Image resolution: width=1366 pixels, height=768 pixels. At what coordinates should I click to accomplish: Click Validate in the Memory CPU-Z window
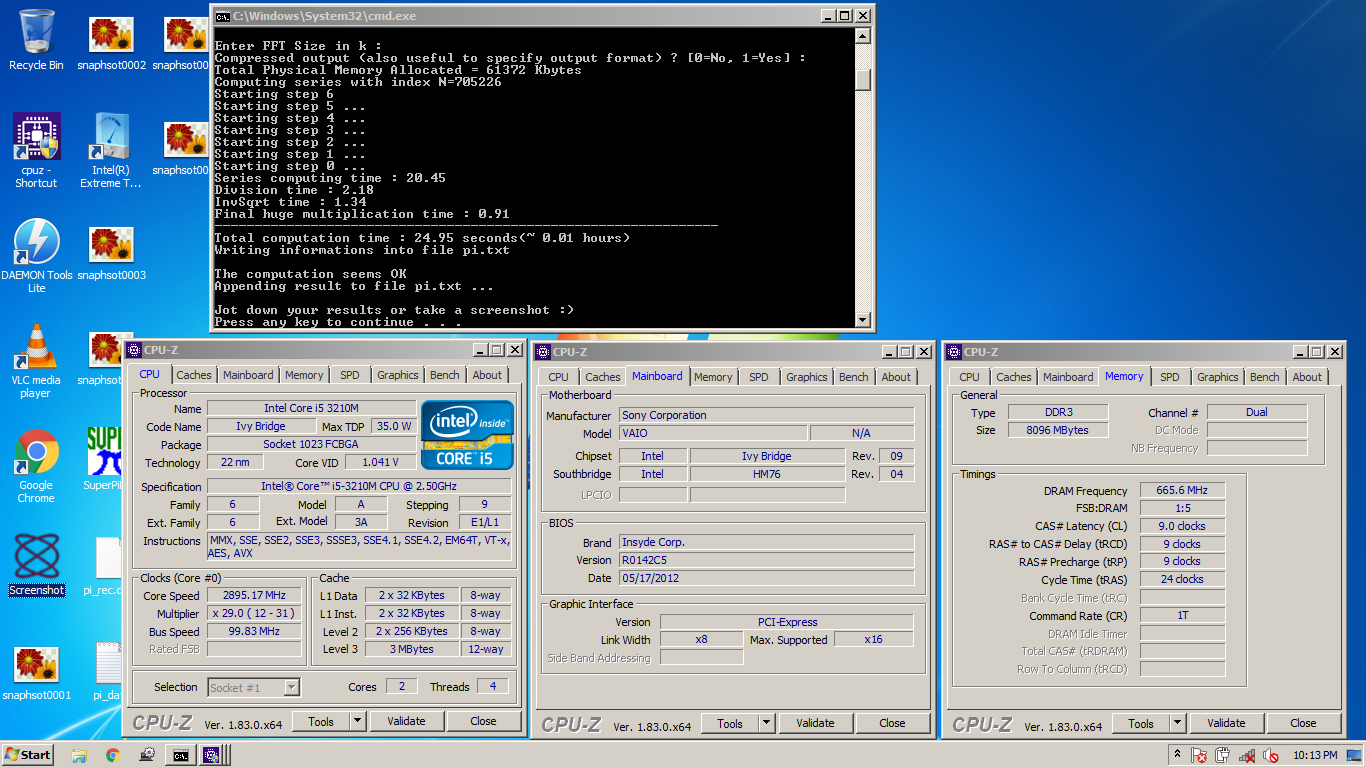(x=1226, y=723)
